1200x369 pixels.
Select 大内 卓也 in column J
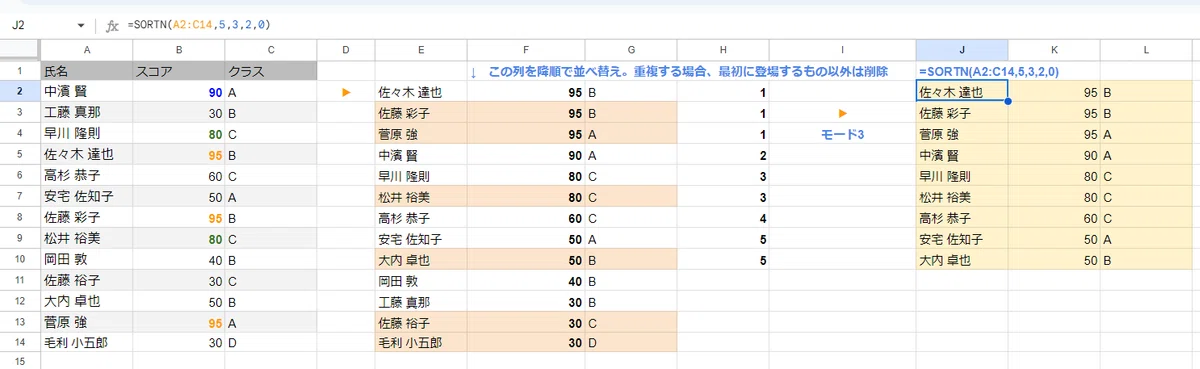point(961,260)
